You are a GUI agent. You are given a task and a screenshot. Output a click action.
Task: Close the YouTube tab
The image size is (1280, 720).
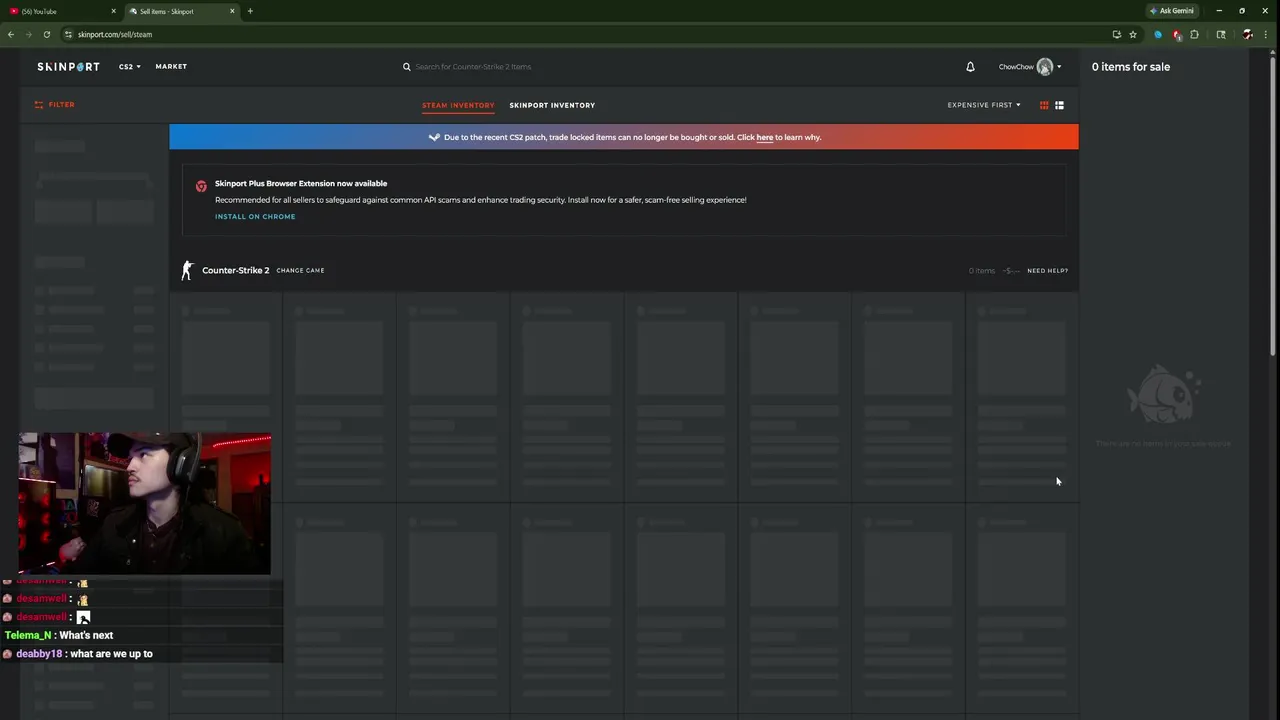click(x=113, y=11)
